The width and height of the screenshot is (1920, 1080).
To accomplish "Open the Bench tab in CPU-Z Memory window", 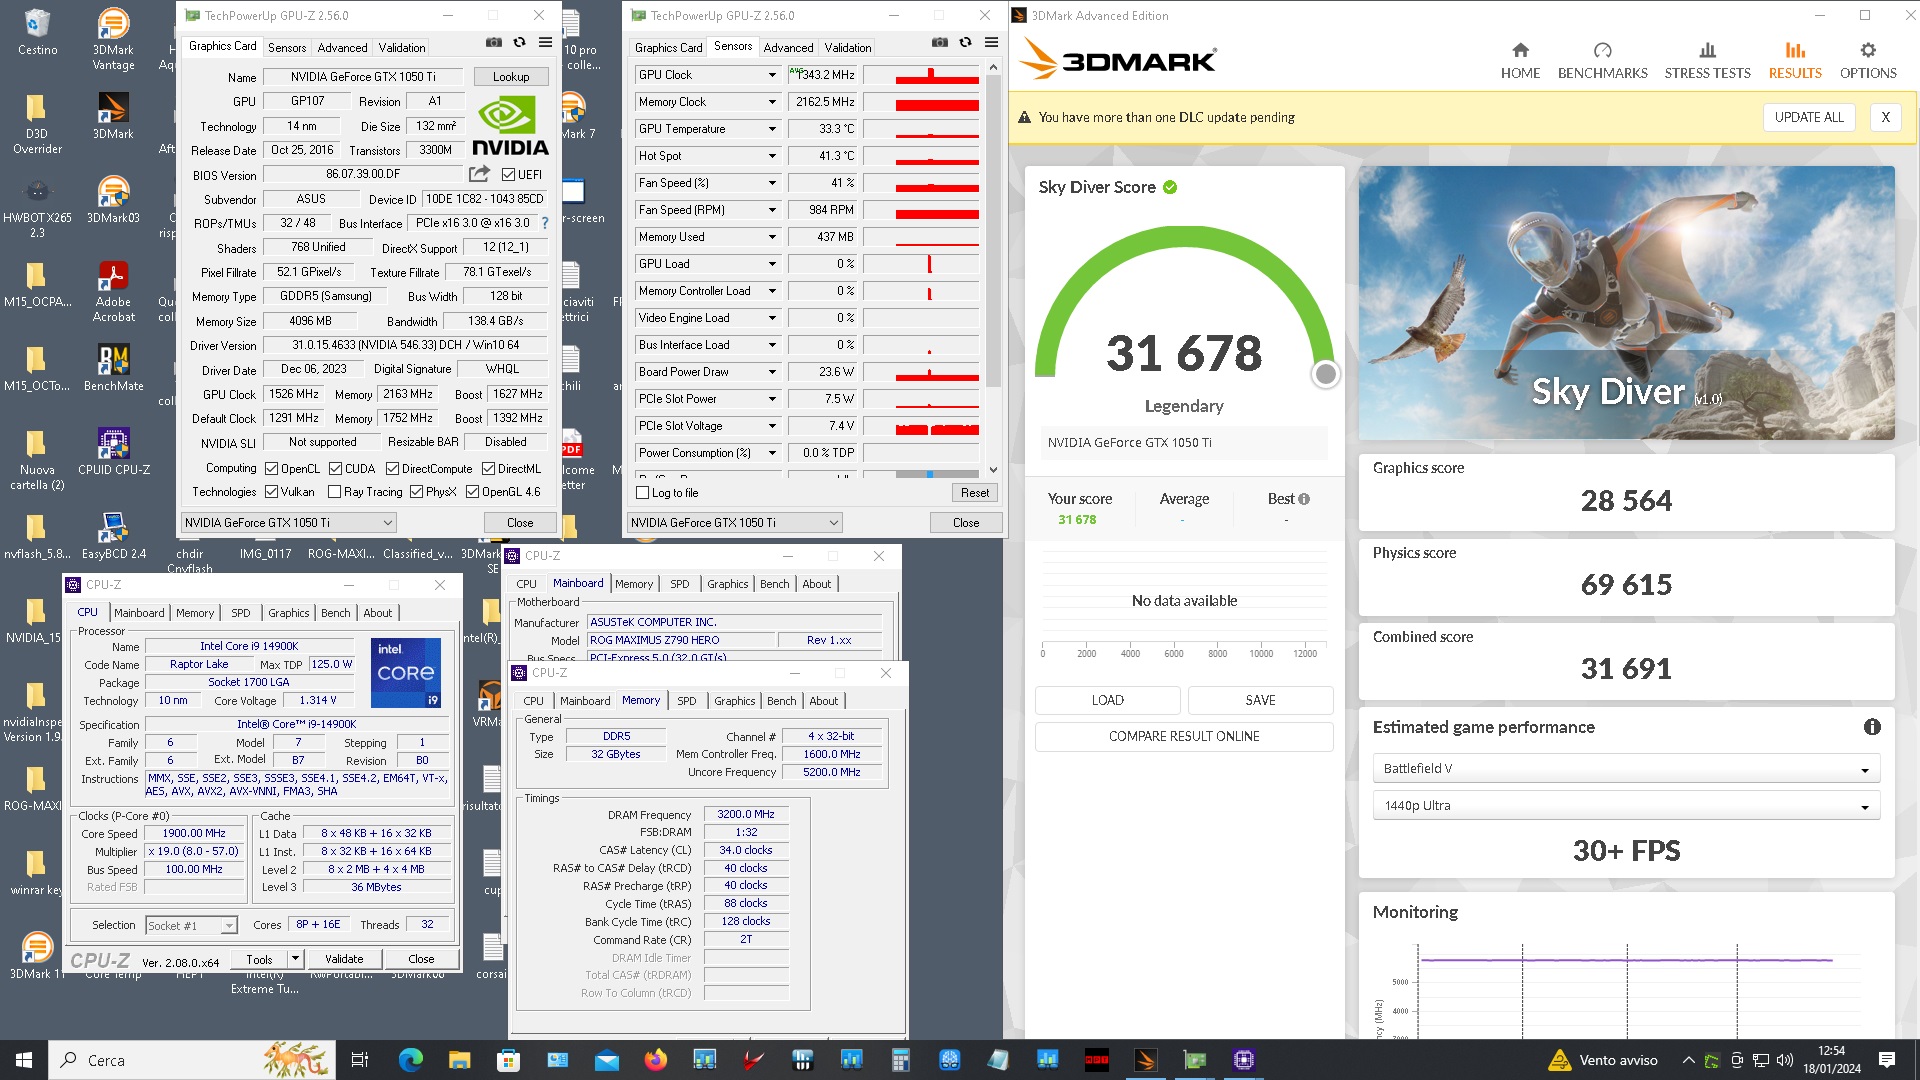I will [x=781, y=701].
